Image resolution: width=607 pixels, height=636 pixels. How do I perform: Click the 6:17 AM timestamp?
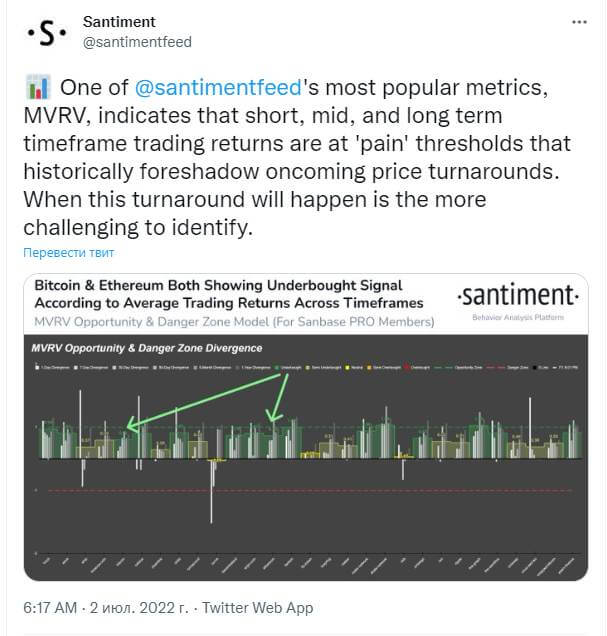(50, 608)
